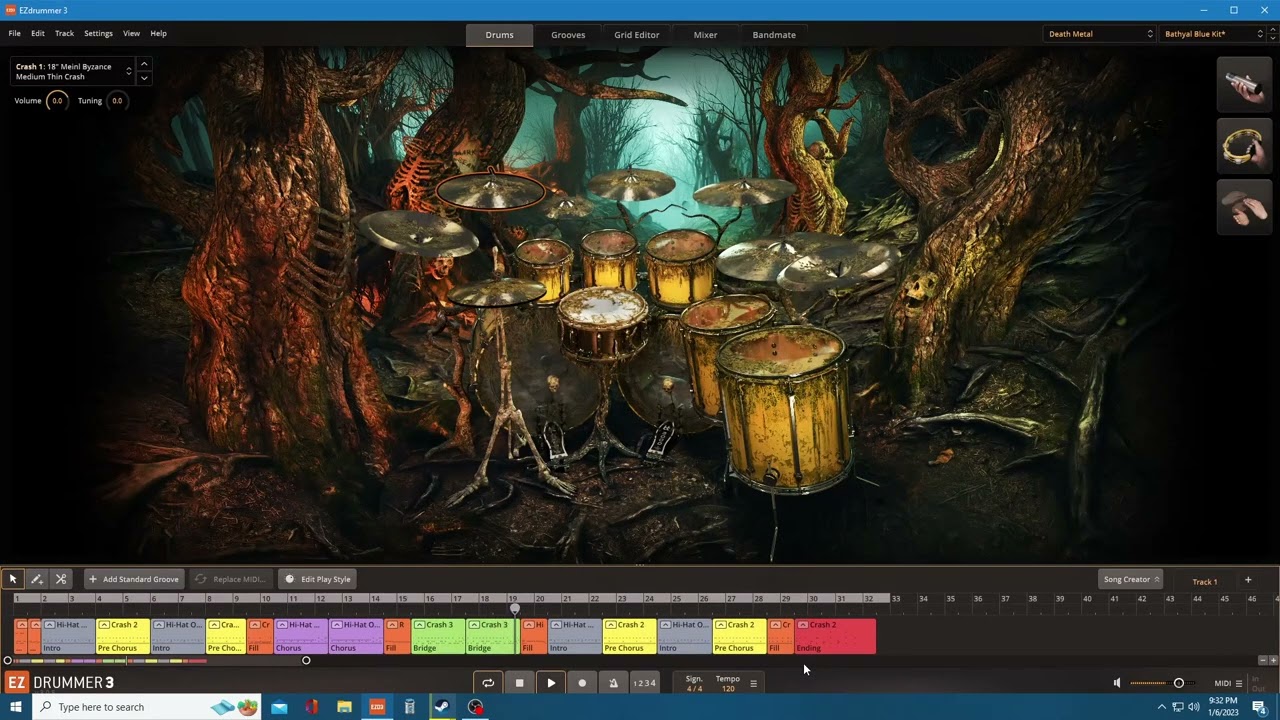Click the Replace MIDI button
1280x720 pixels.
231,579
